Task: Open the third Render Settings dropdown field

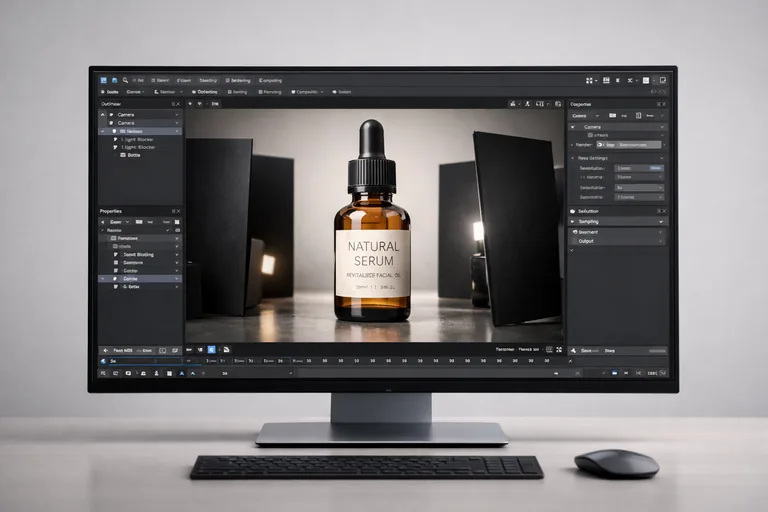Action: (x=639, y=188)
